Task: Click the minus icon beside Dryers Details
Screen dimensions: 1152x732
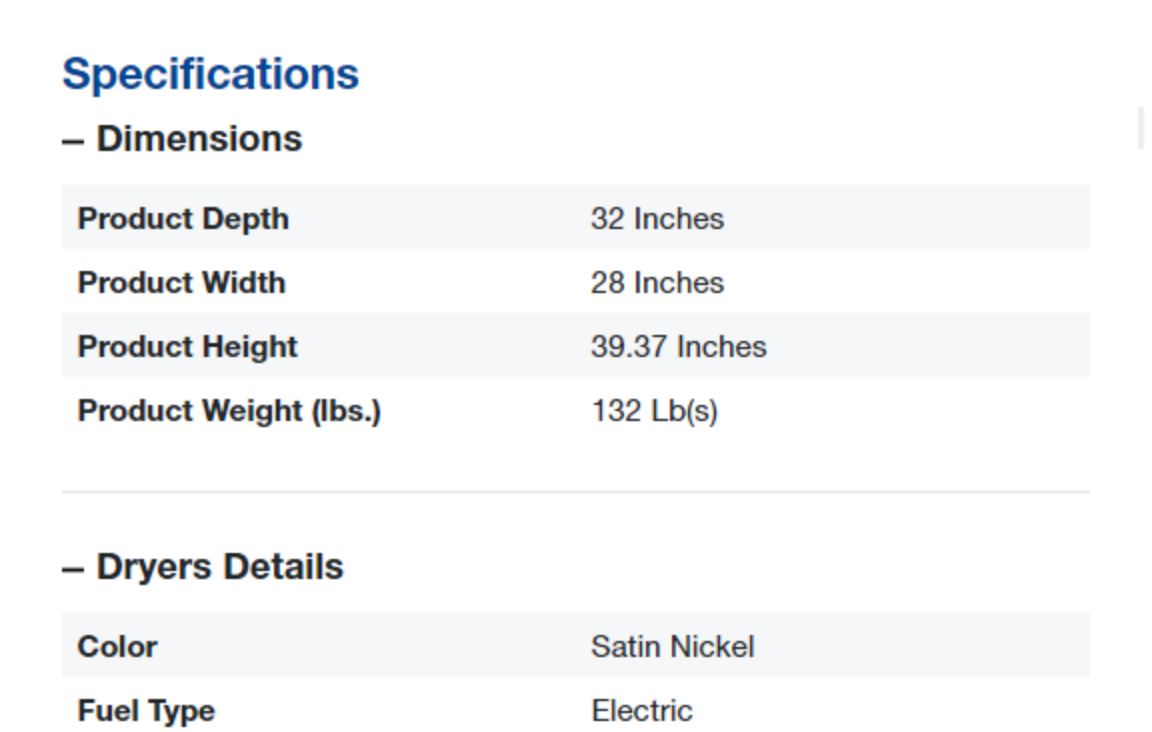Action: tap(73, 569)
